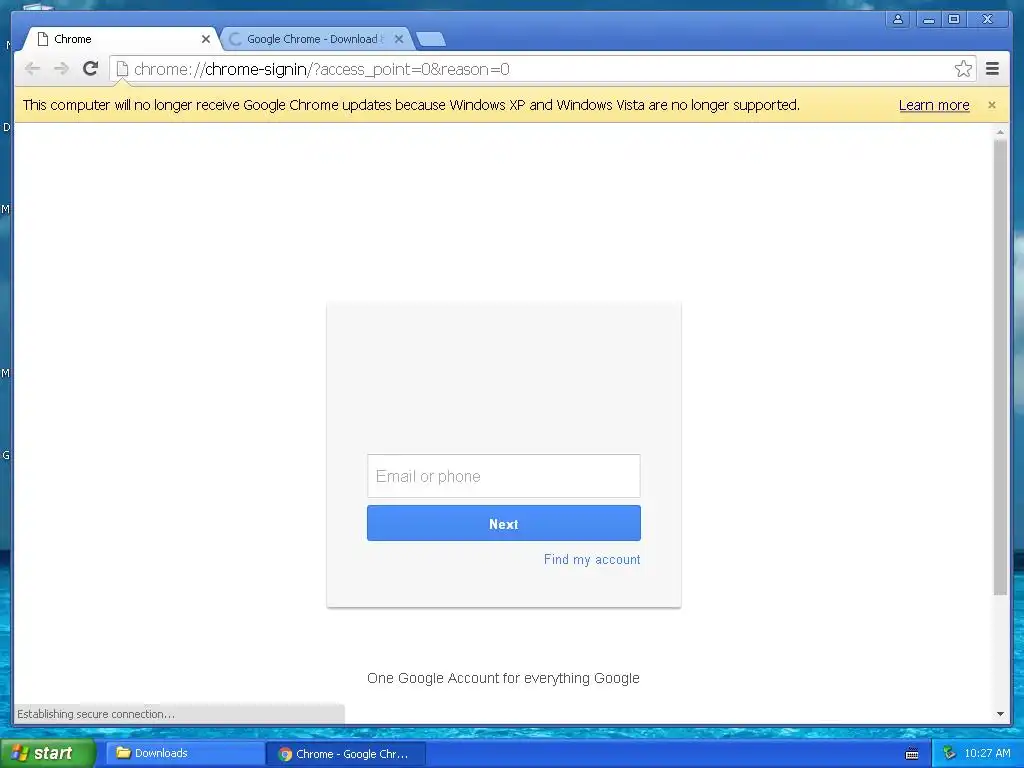Click the scrollbar up arrow
The height and width of the screenshot is (768, 1024).
(x=1000, y=133)
